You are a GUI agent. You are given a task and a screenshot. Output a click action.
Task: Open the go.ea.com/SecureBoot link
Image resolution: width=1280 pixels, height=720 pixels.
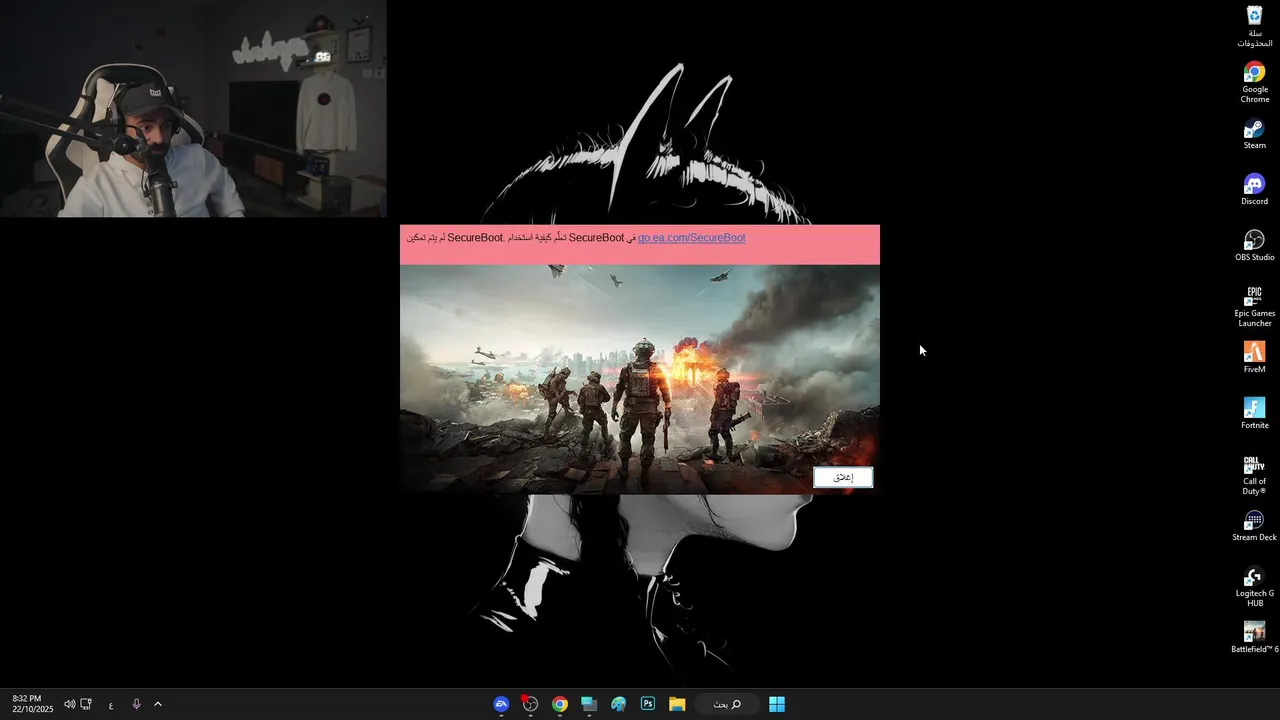click(x=691, y=238)
